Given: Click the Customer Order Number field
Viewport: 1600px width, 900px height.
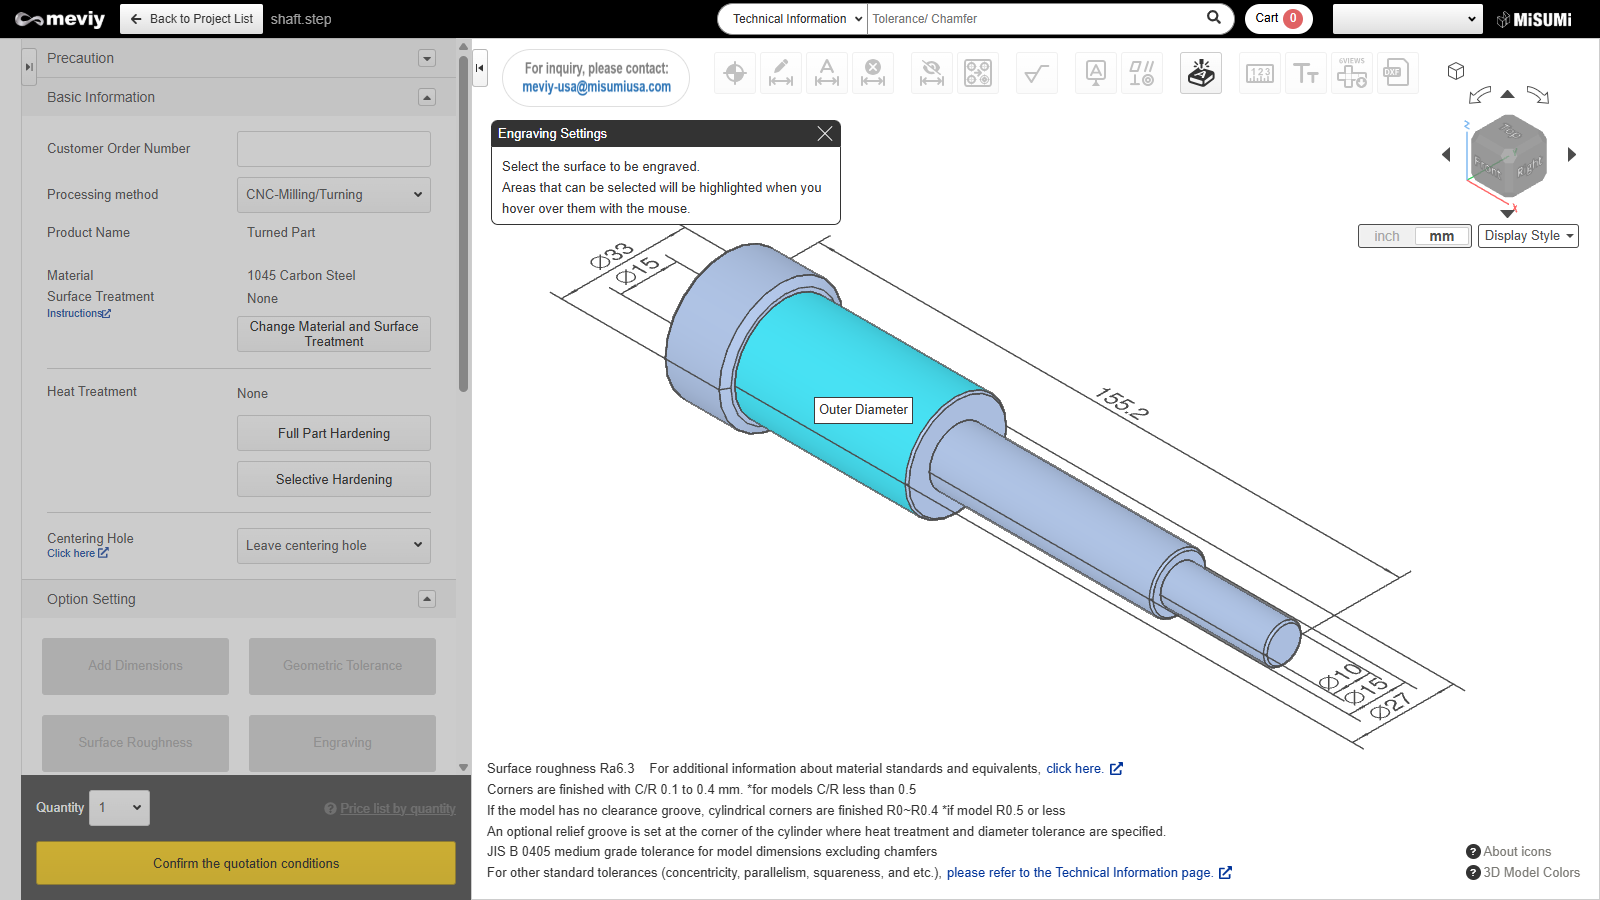Looking at the screenshot, I should click(333, 149).
